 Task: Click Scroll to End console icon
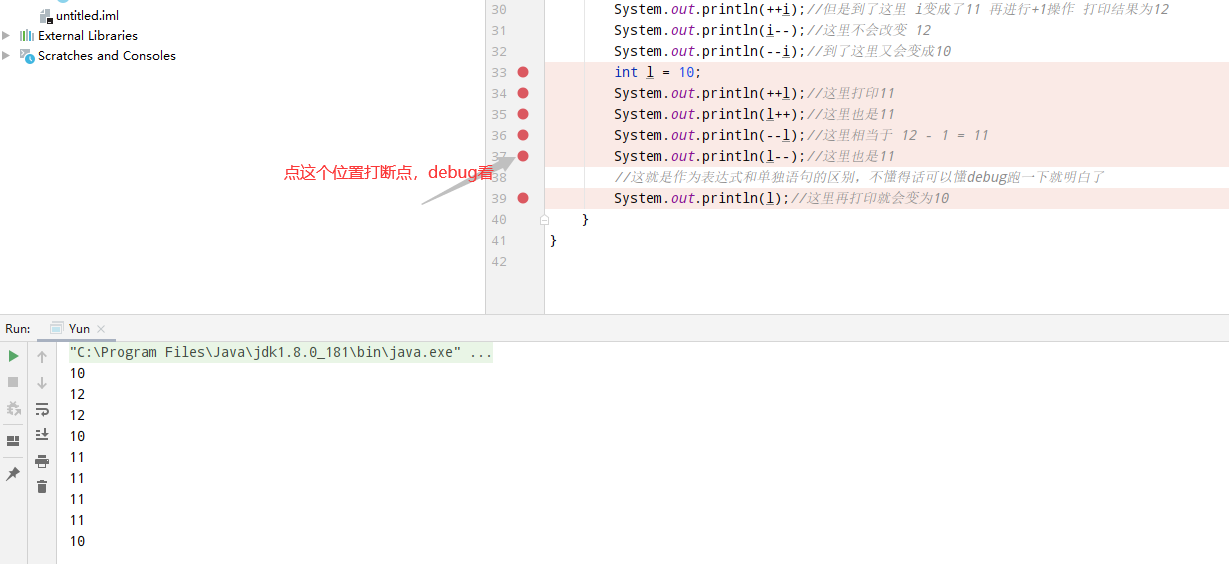click(42, 435)
